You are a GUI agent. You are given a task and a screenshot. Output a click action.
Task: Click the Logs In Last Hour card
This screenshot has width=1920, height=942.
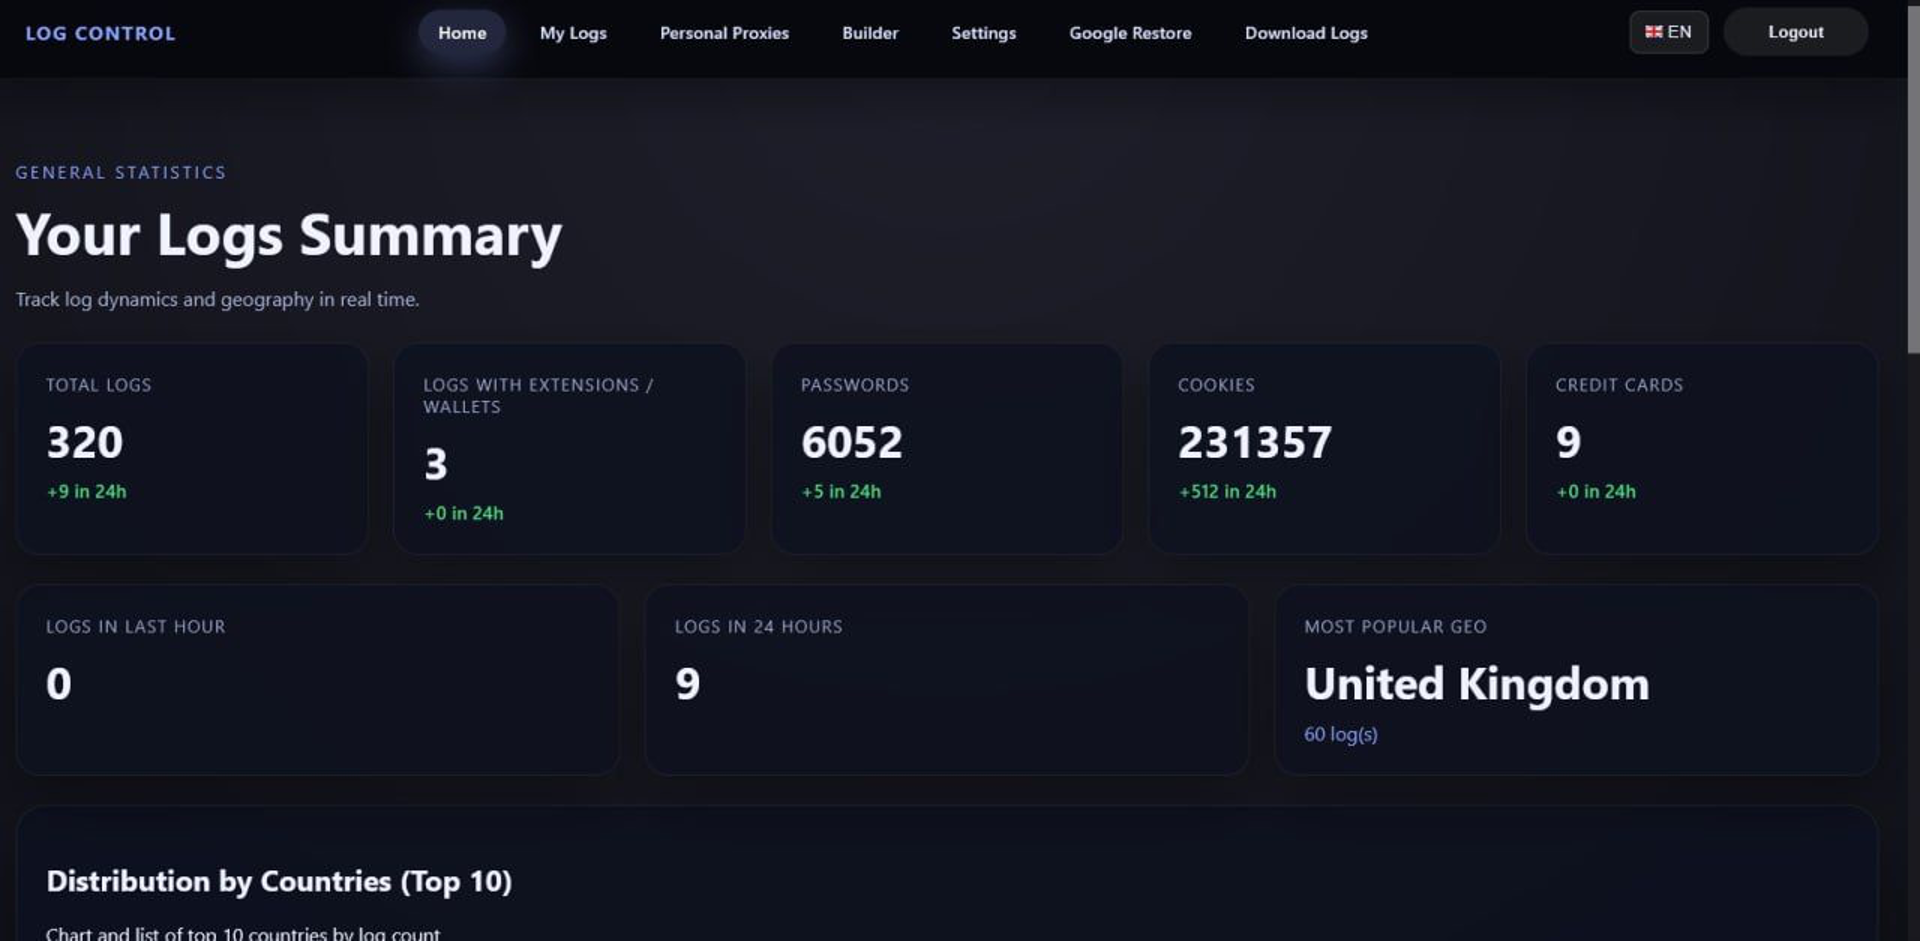pos(317,679)
